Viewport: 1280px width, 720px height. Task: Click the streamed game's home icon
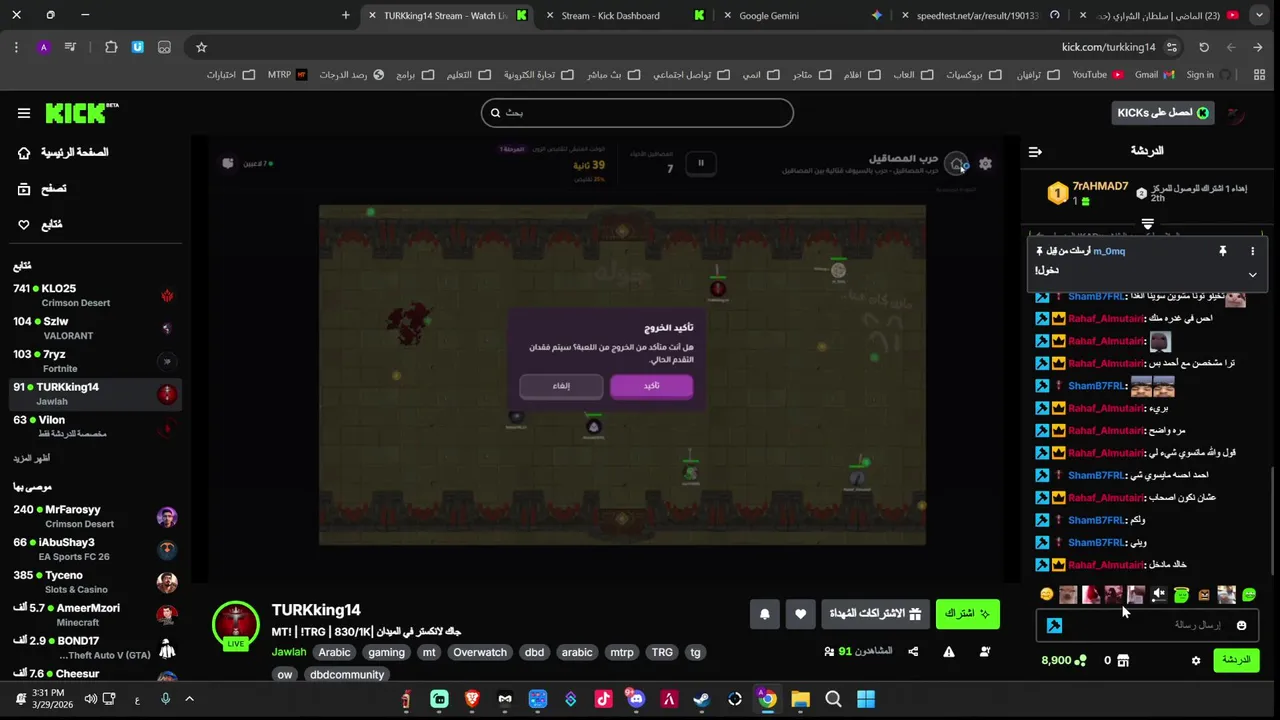click(x=958, y=164)
